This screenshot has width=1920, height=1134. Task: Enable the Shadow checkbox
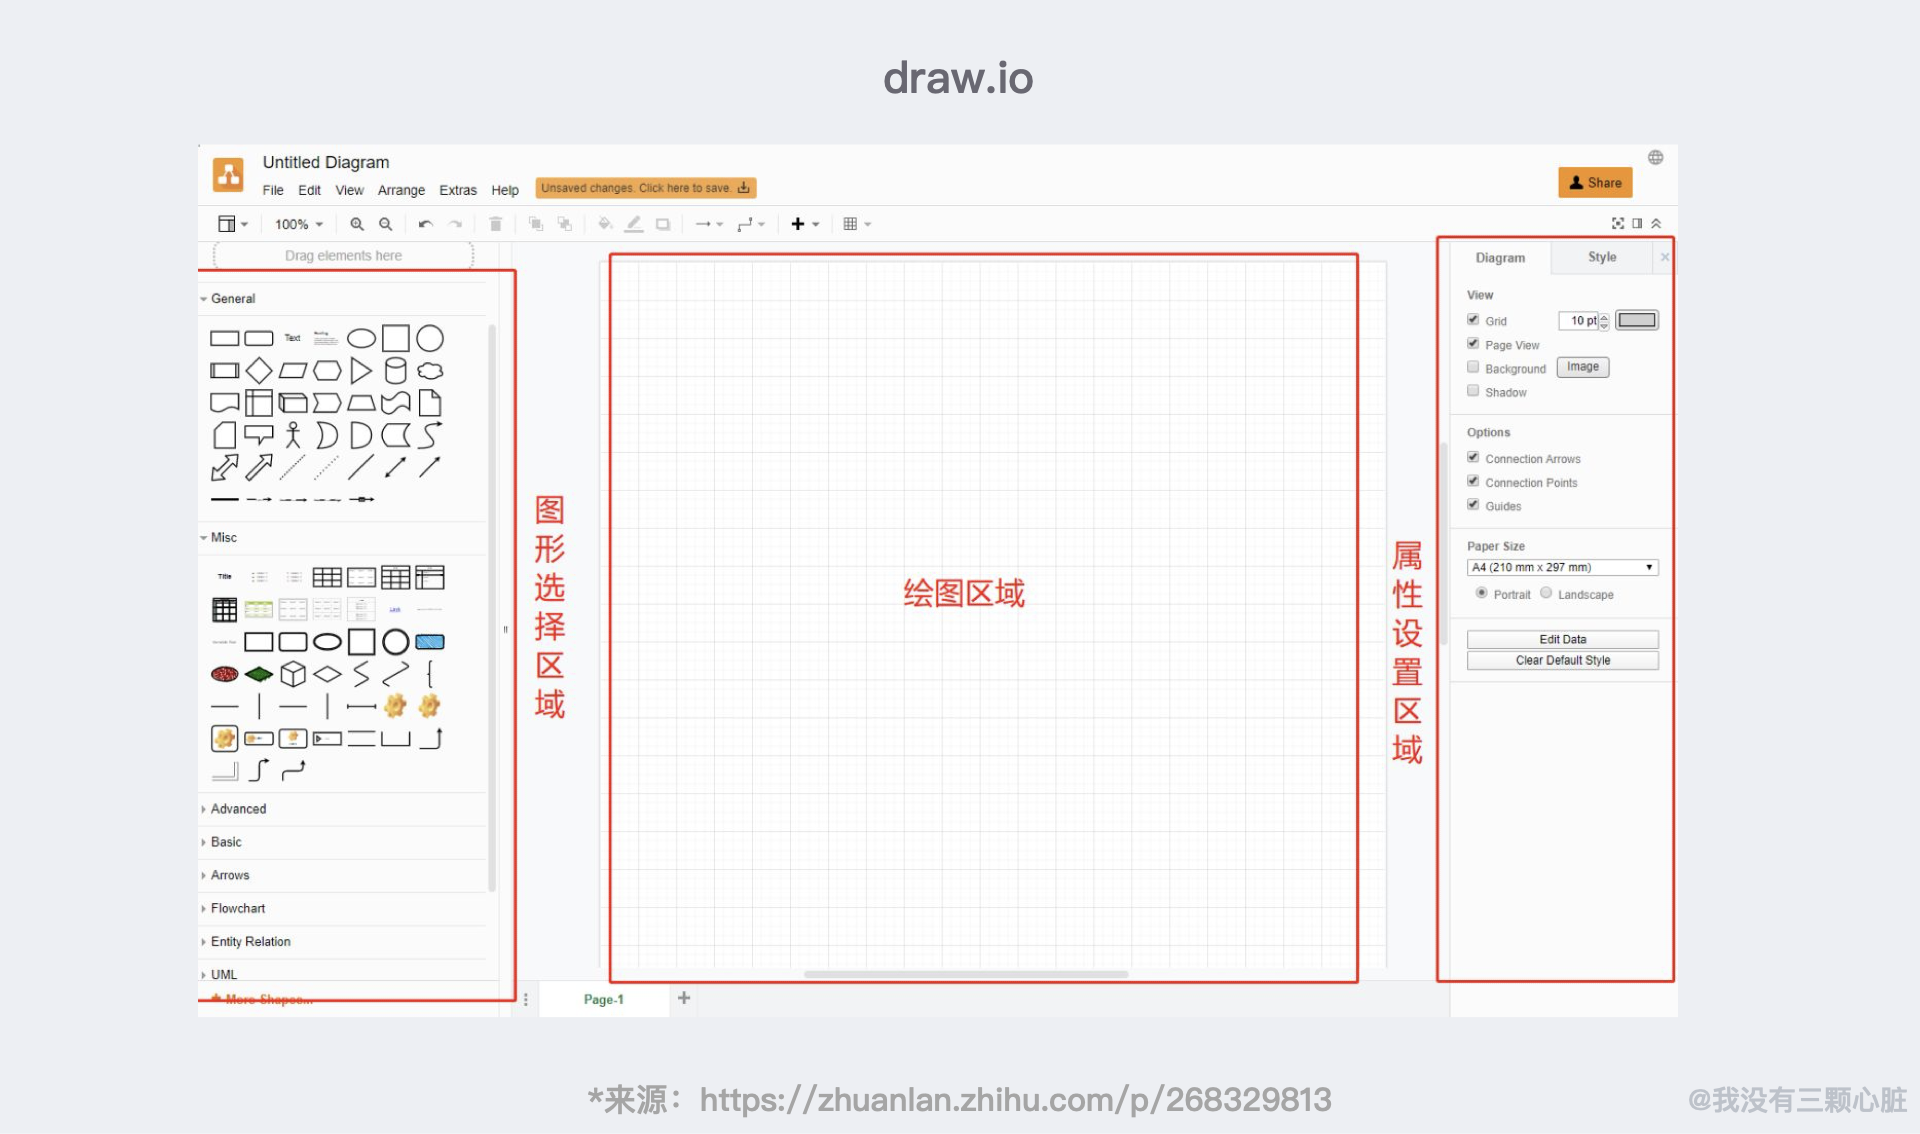(x=1473, y=391)
